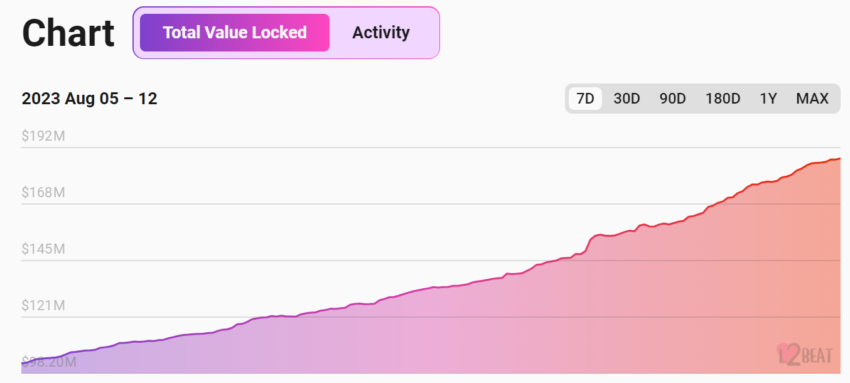Click the chart line's leftmost starting point
Viewport: 850px width, 383px height.
pos(22,362)
